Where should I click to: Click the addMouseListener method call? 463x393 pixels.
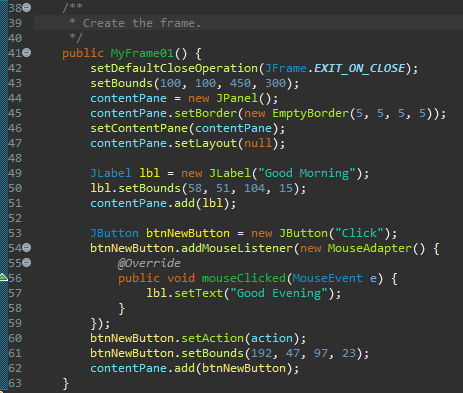237,248
